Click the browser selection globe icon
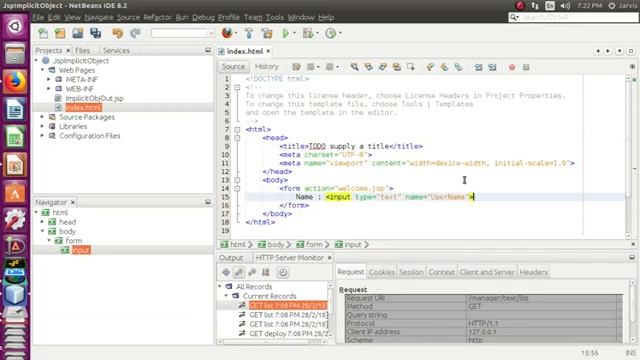 tap(227, 33)
